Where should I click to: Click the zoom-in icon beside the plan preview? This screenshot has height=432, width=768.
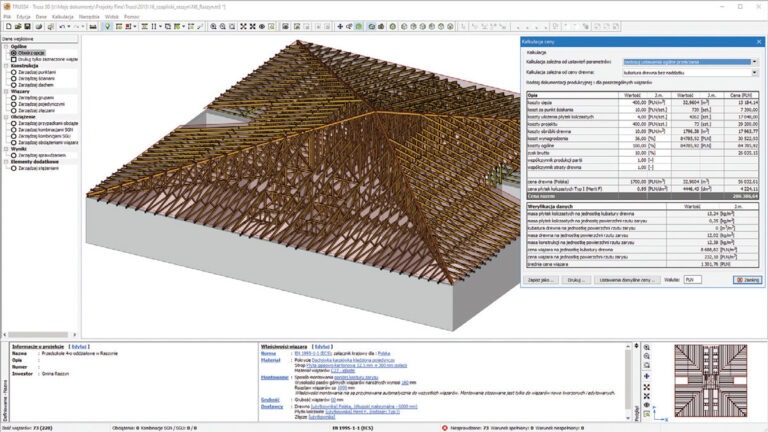click(x=647, y=347)
